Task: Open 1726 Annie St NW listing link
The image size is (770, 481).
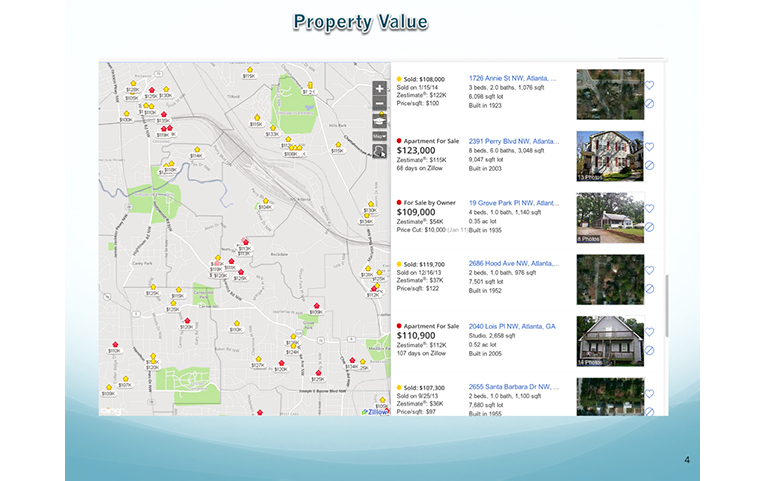Action: click(513, 78)
